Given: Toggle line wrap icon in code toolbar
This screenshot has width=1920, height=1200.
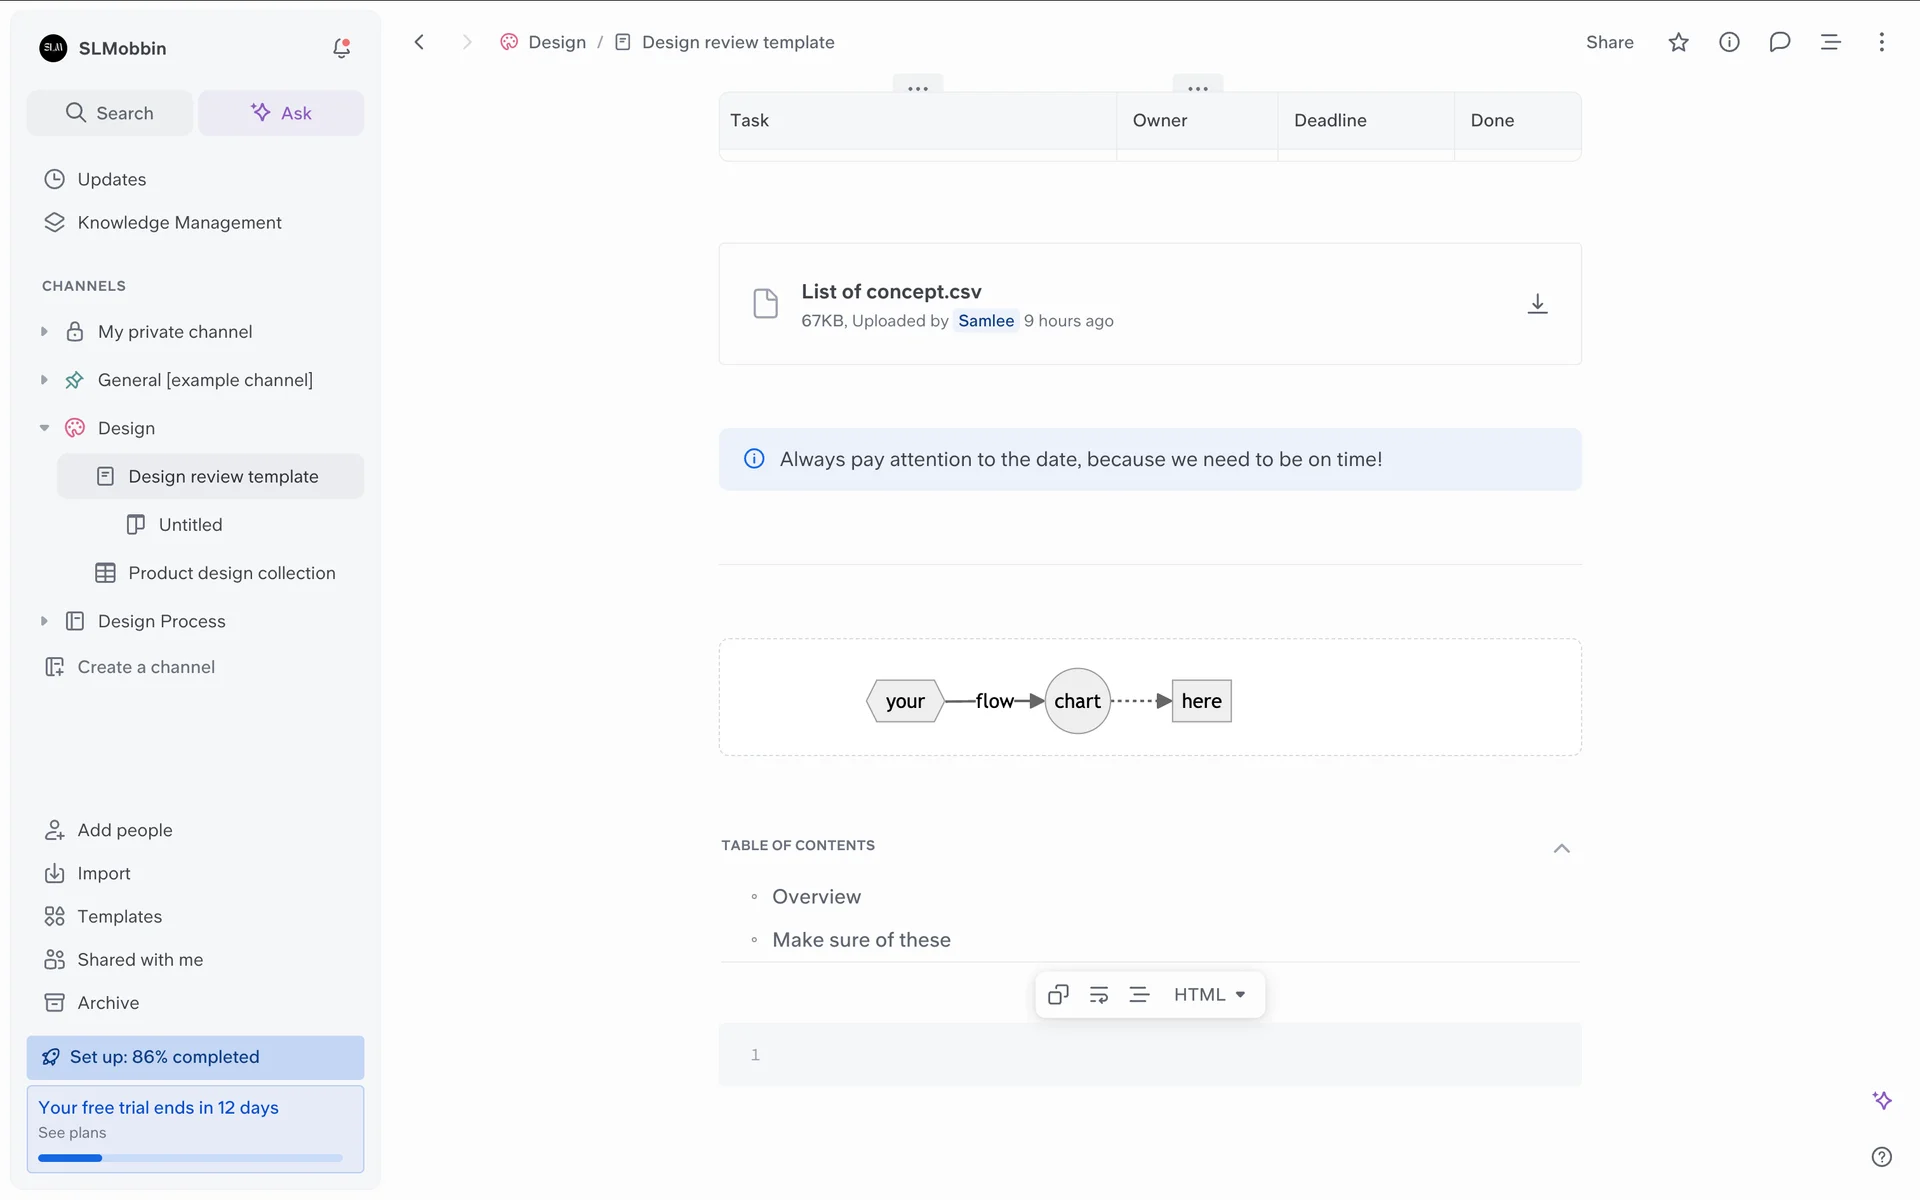Looking at the screenshot, I should click(x=1099, y=994).
